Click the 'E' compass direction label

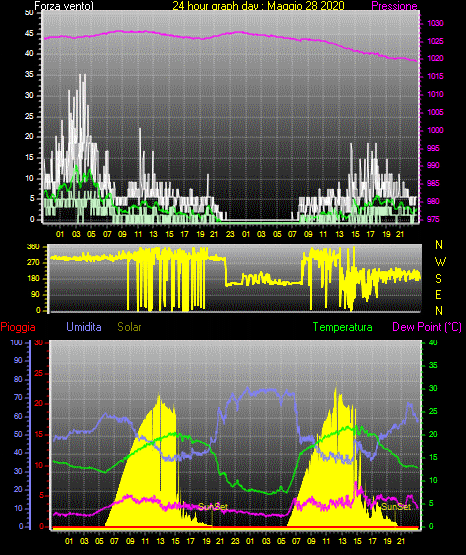(438, 295)
